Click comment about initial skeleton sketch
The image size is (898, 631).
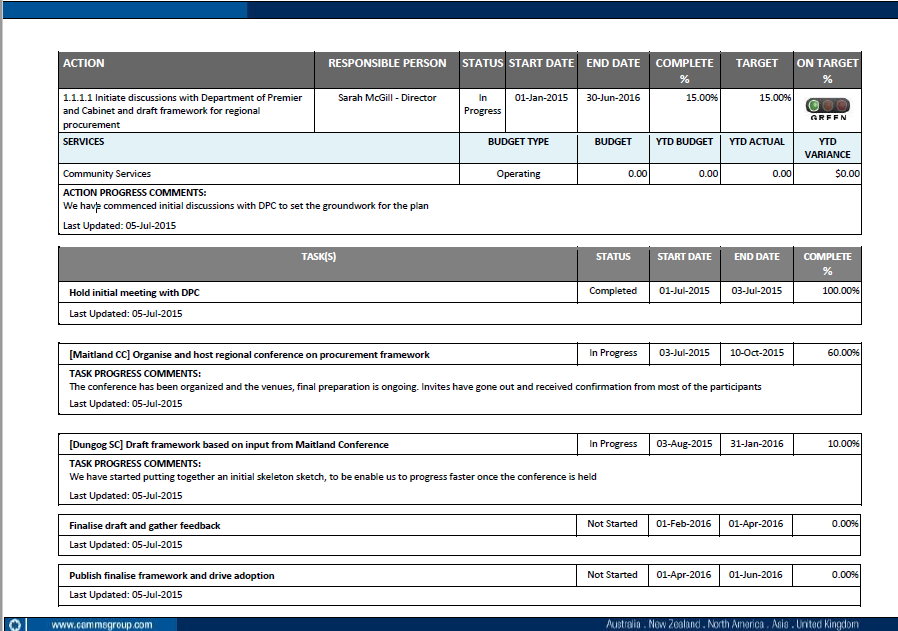point(333,477)
